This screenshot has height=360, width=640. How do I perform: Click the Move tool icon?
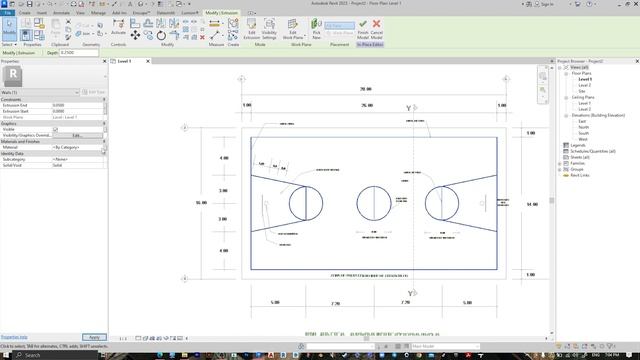(135, 35)
